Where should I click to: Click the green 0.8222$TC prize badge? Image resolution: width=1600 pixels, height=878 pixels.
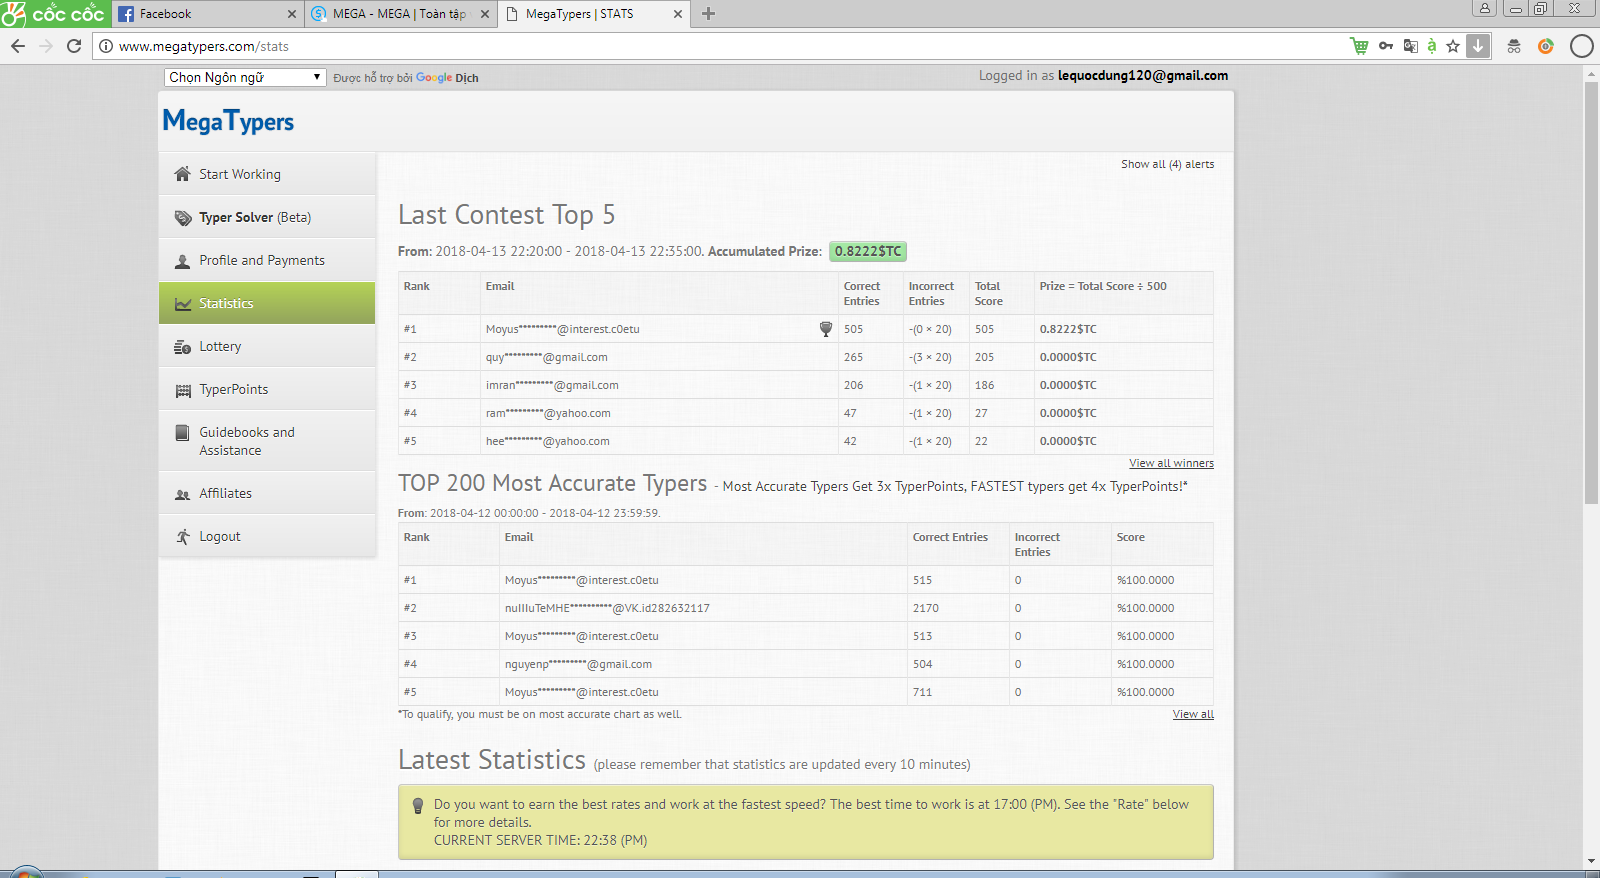click(868, 251)
